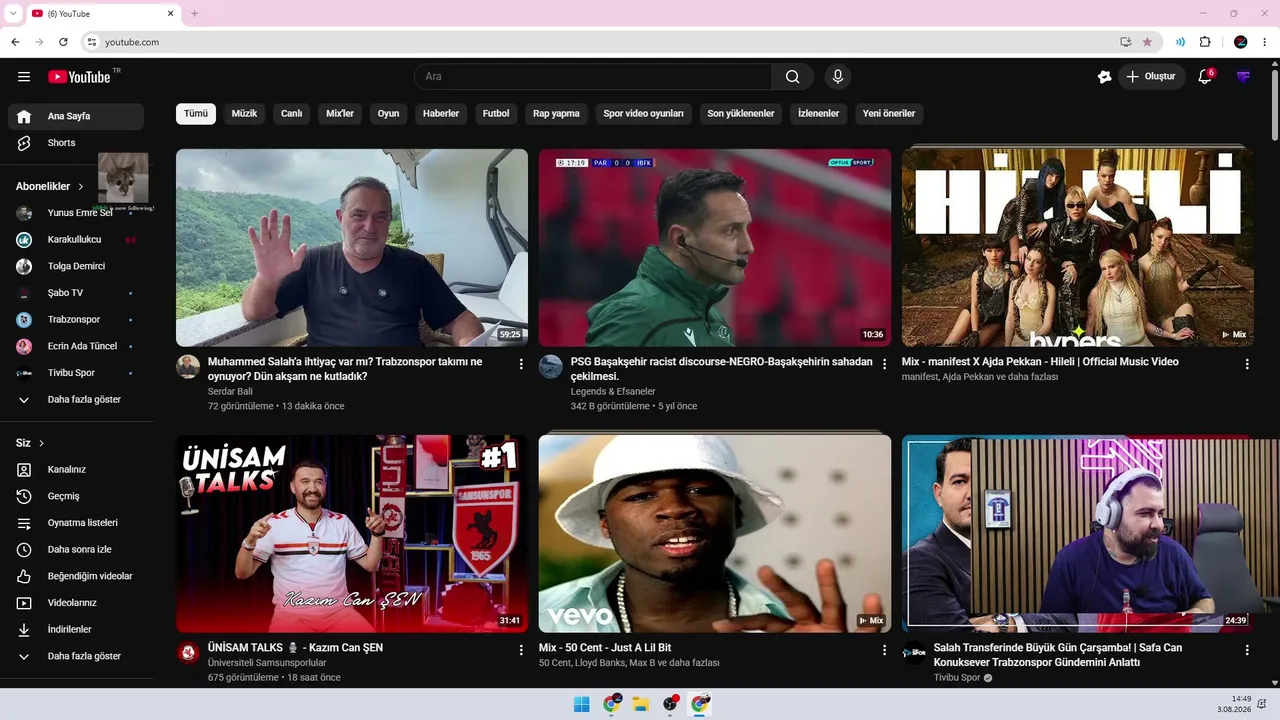The width and height of the screenshot is (1280, 720).
Task: Open the Trabzonspor subscription channel
Action: 76,320
